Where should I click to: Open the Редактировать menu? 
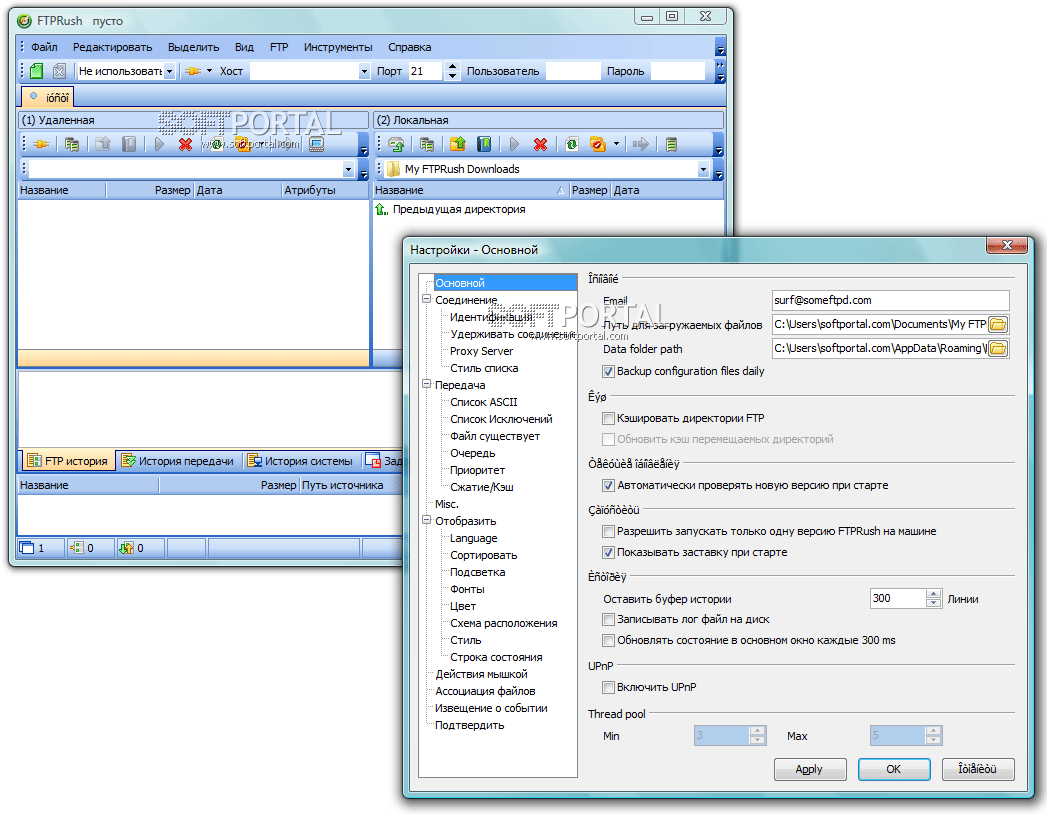click(x=112, y=47)
